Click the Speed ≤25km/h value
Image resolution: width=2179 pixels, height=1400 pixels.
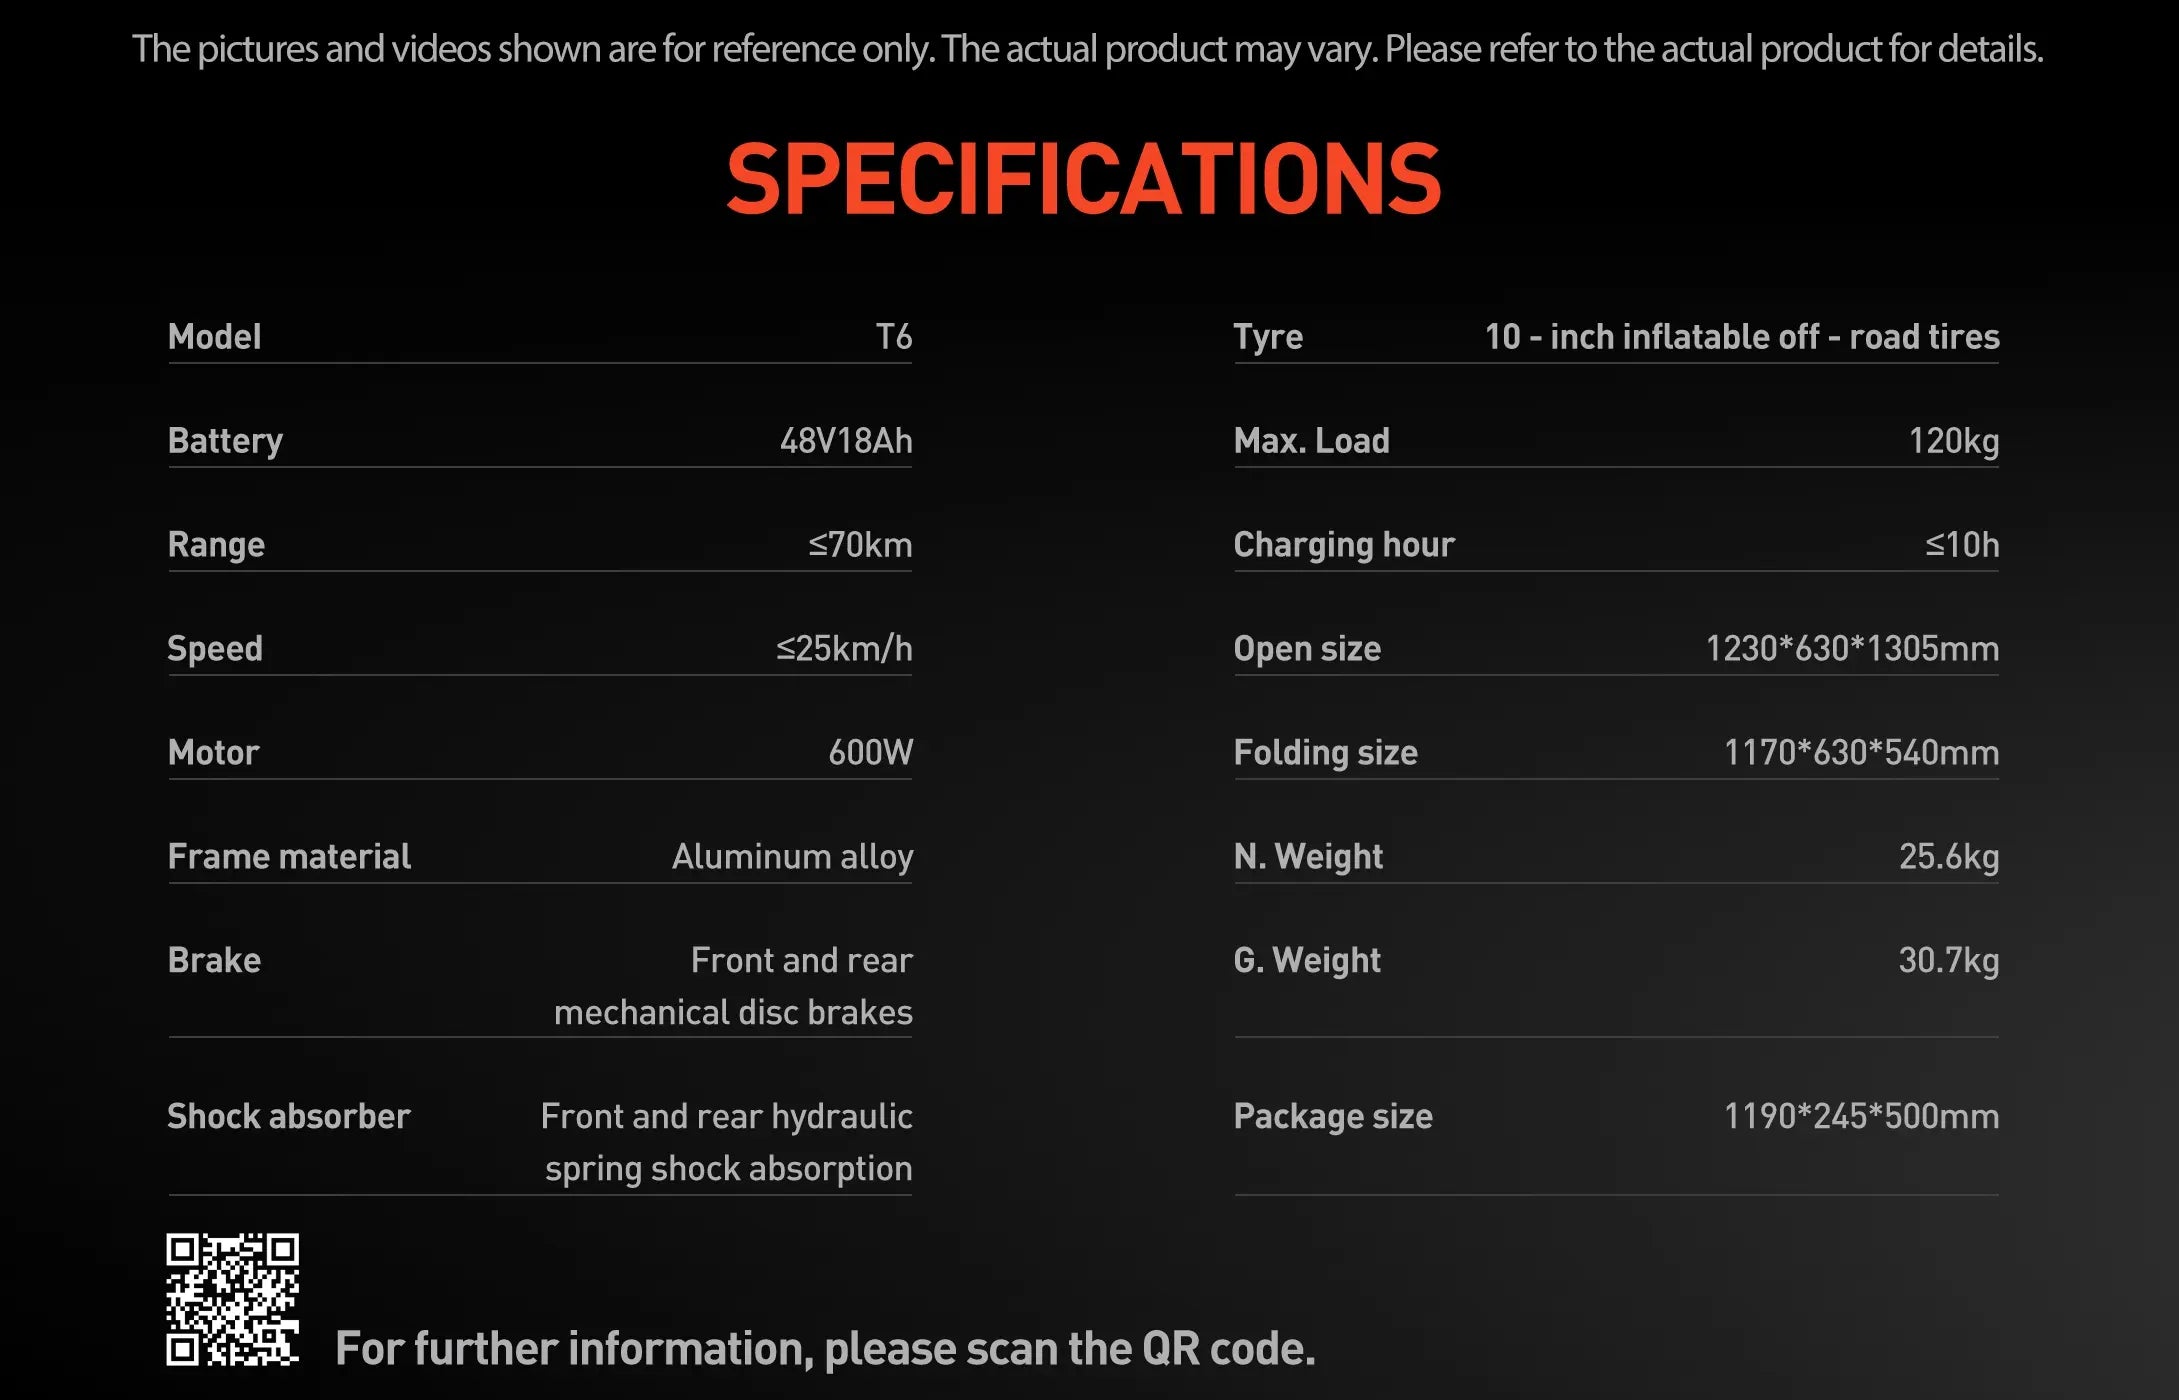(x=844, y=649)
